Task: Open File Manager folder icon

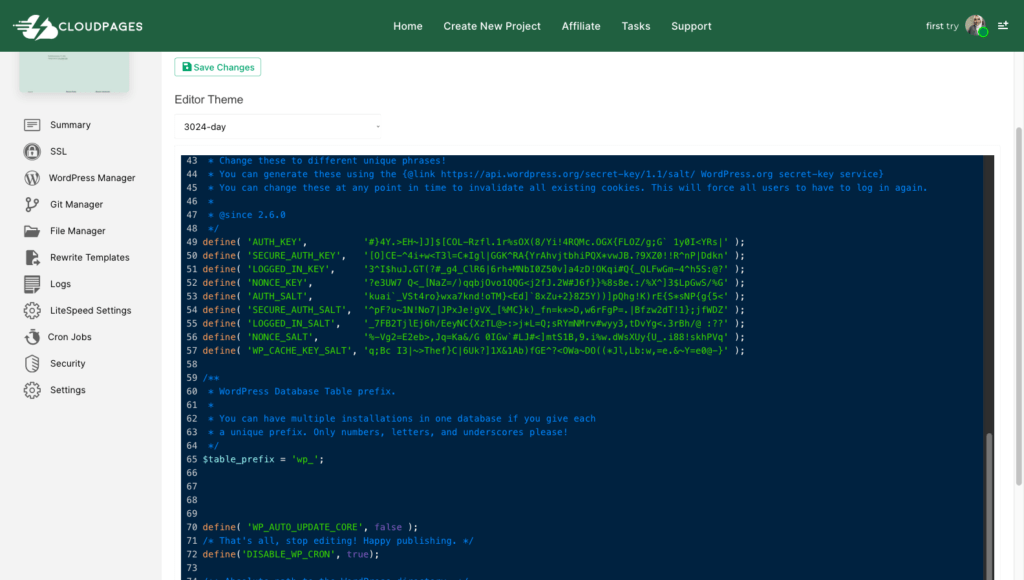Action: pyautogui.click(x=32, y=231)
